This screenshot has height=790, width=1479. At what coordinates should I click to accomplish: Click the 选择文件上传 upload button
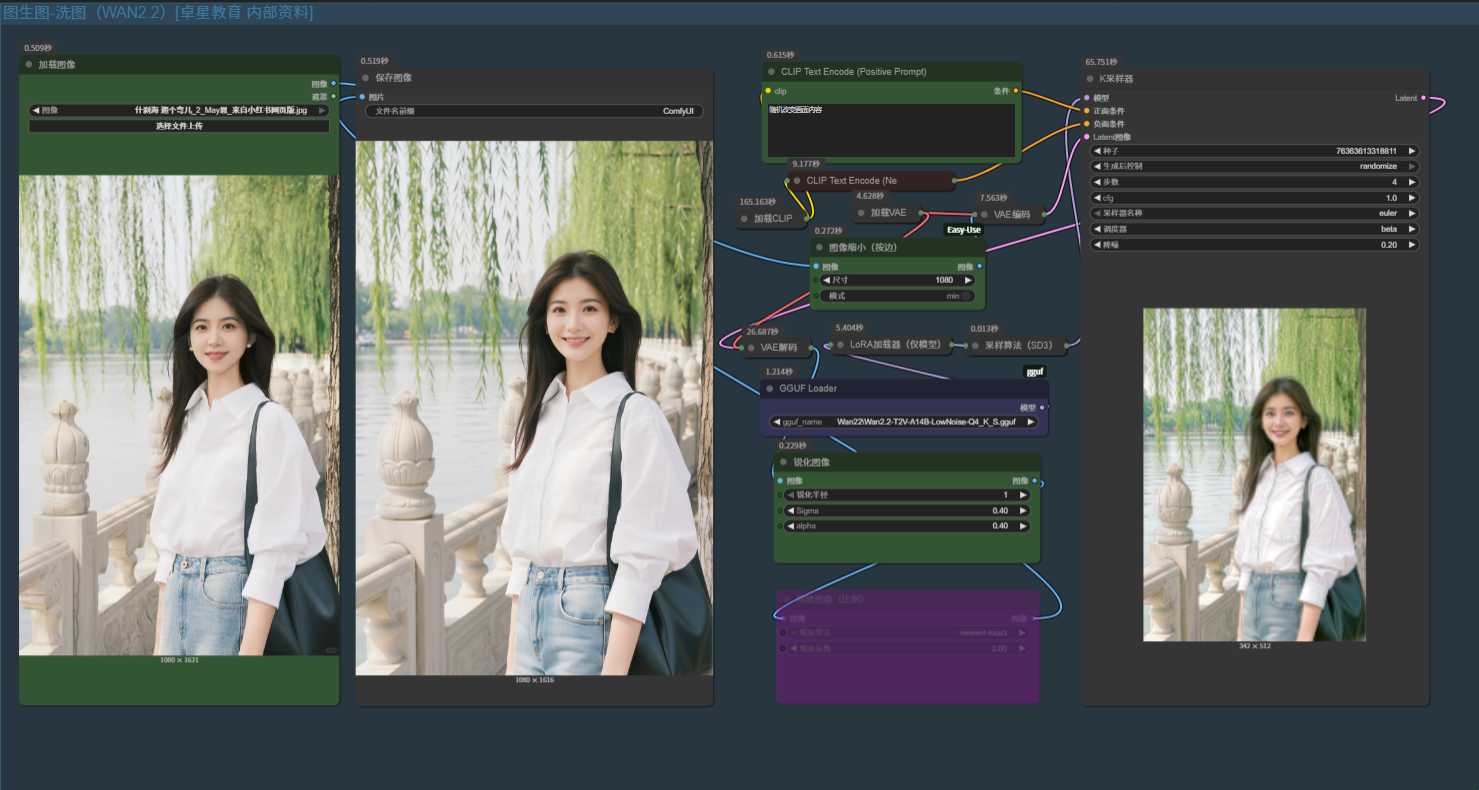click(x=179, y=127)
